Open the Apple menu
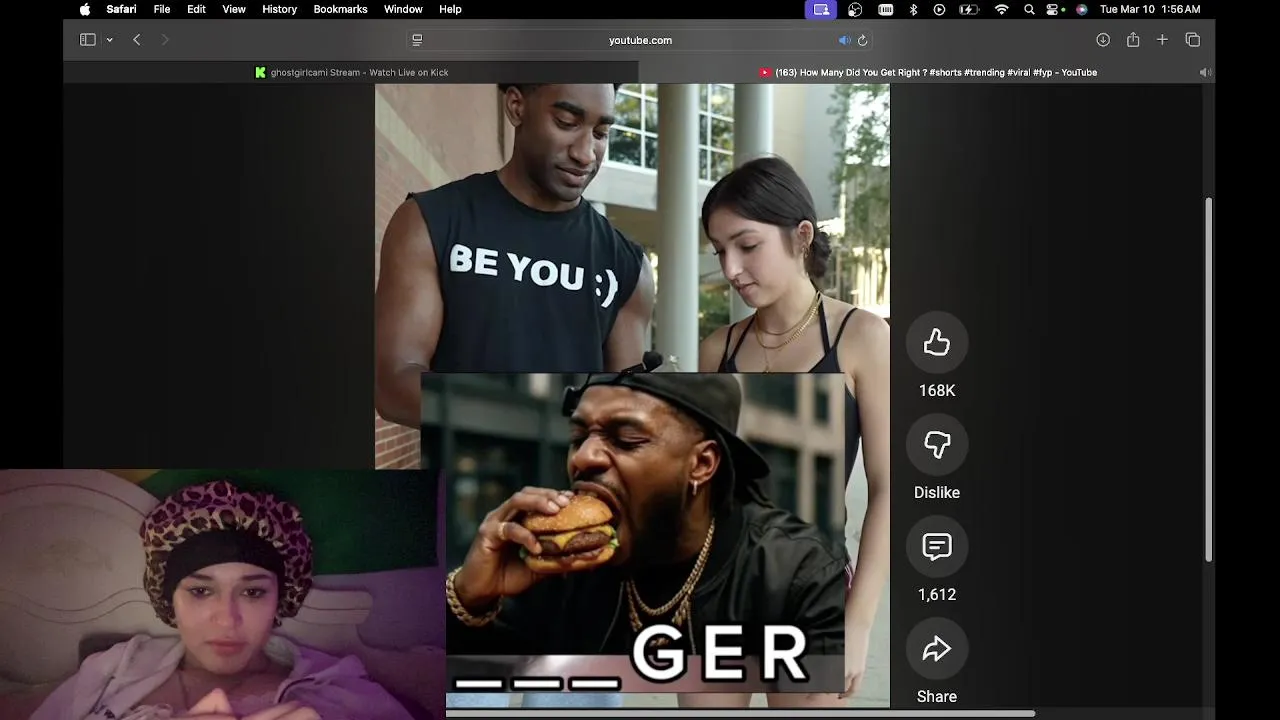The height and width of the screenshot is (720, 1280). click(x=85, y=9)
